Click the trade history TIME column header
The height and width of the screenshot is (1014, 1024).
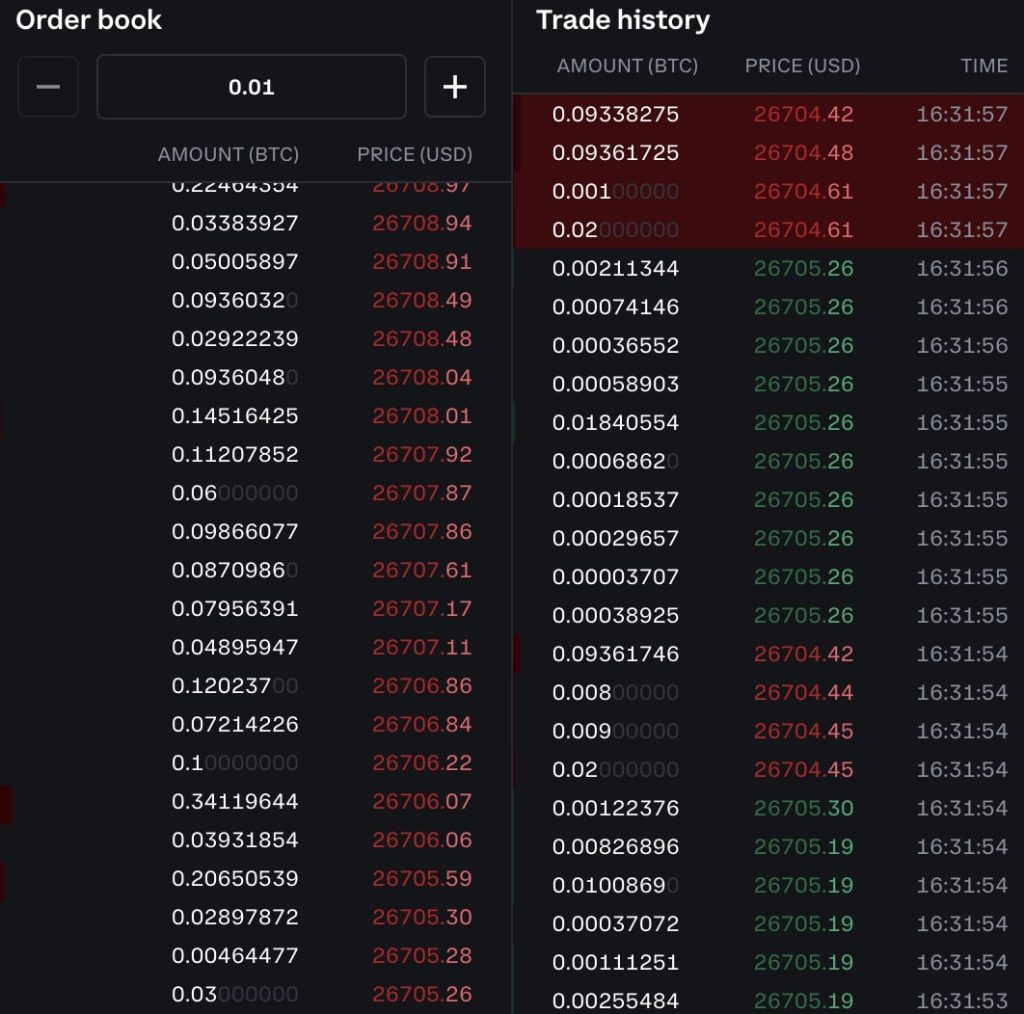(x=983, y=66)
